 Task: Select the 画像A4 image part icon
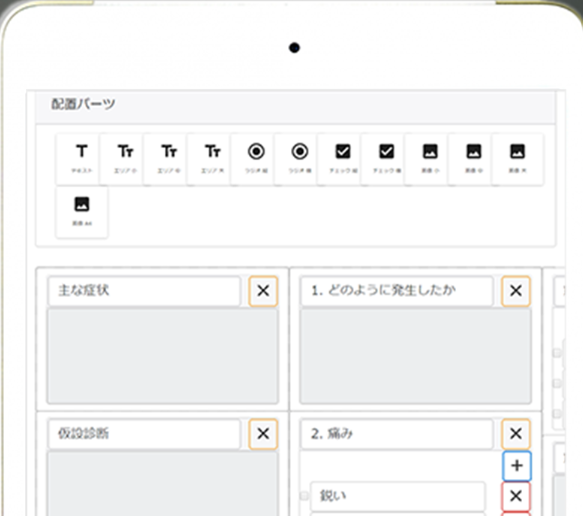pyautogui.click(x=82, y=212)
